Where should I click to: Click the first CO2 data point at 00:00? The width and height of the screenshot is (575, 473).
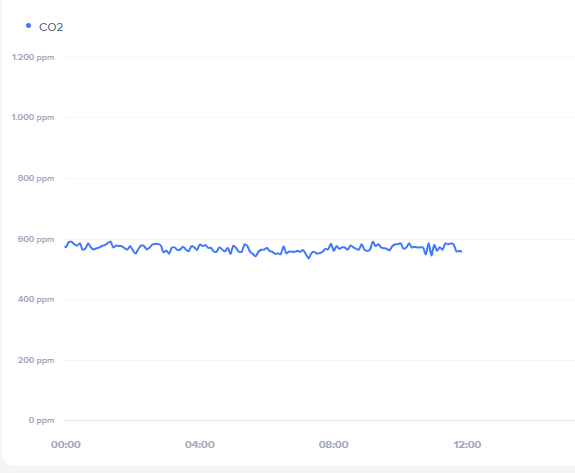[66, 247]
